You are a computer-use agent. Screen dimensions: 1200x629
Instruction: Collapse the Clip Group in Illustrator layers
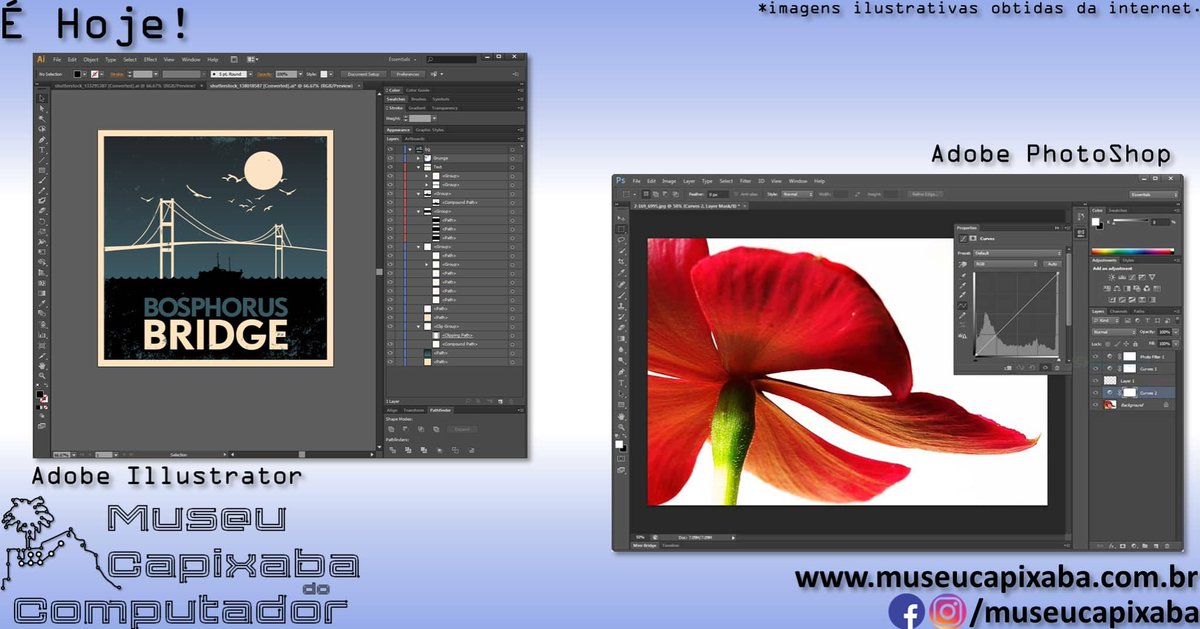(x=418, y=326)
